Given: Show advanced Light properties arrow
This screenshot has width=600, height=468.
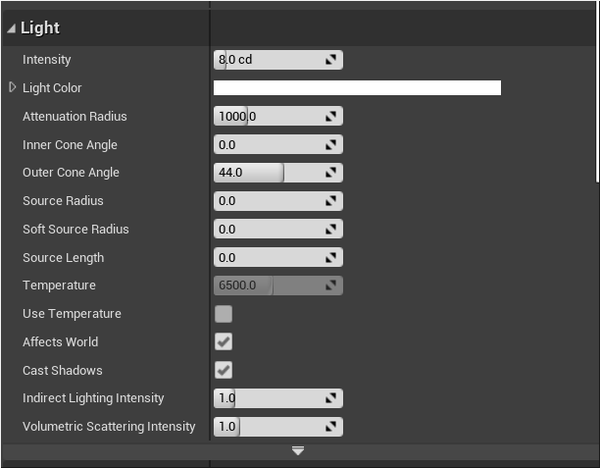Looking at the screenshot, I should (297, 451).
